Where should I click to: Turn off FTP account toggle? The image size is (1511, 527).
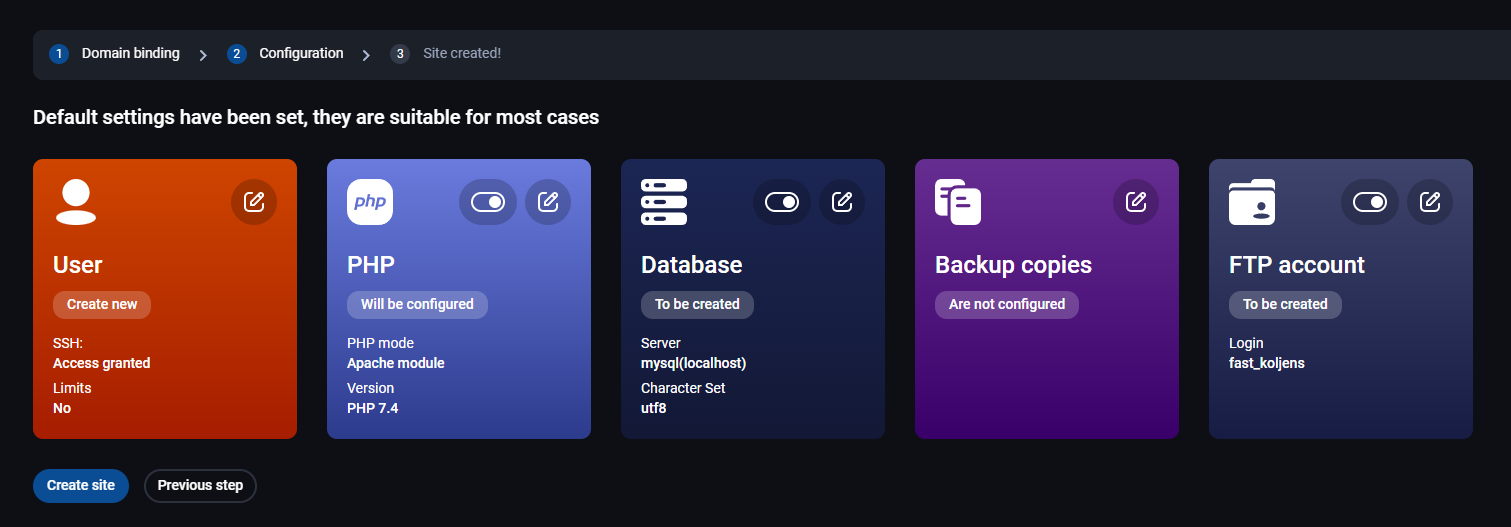pos(1370,202)
